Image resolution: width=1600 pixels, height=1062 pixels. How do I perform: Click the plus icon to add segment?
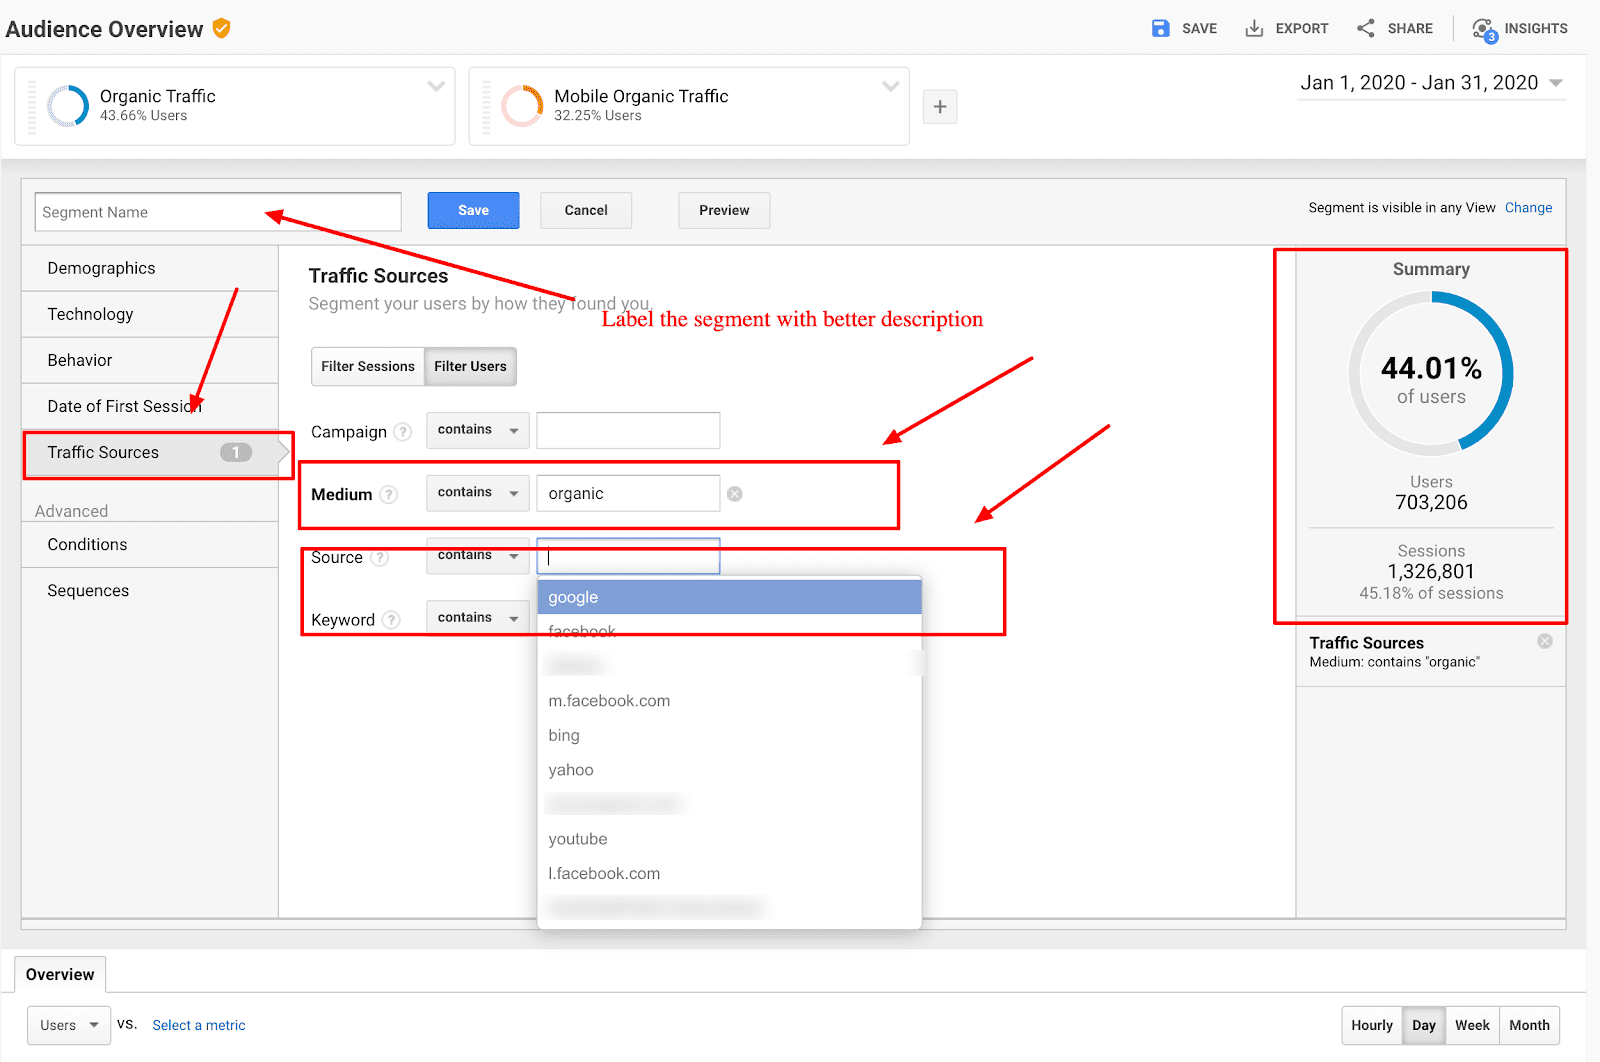[x=940, y=107]
